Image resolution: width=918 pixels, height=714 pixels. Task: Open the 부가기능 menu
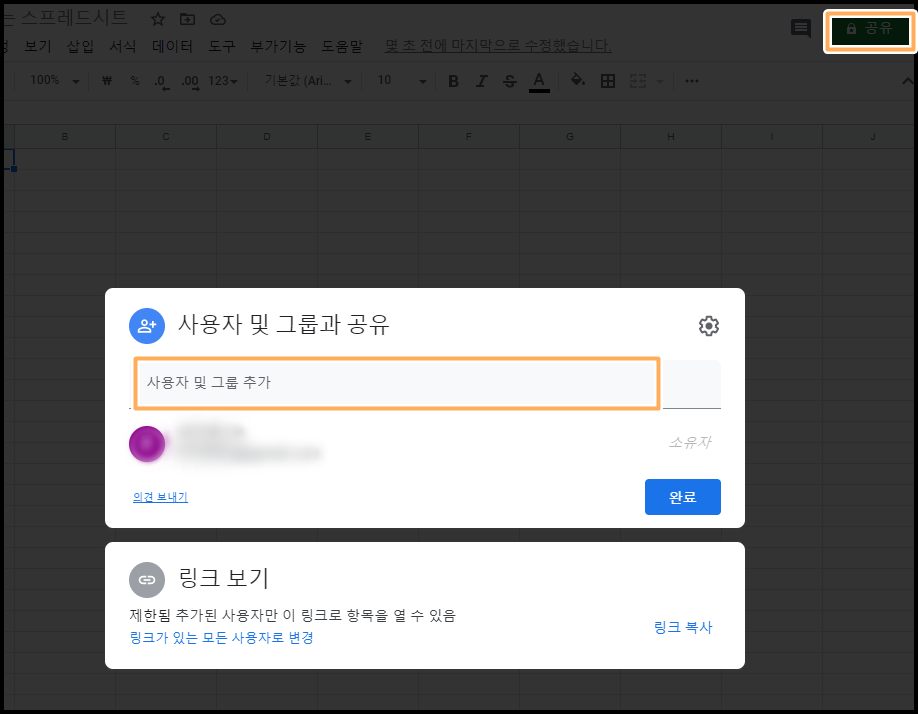click(x=278, y=46)
